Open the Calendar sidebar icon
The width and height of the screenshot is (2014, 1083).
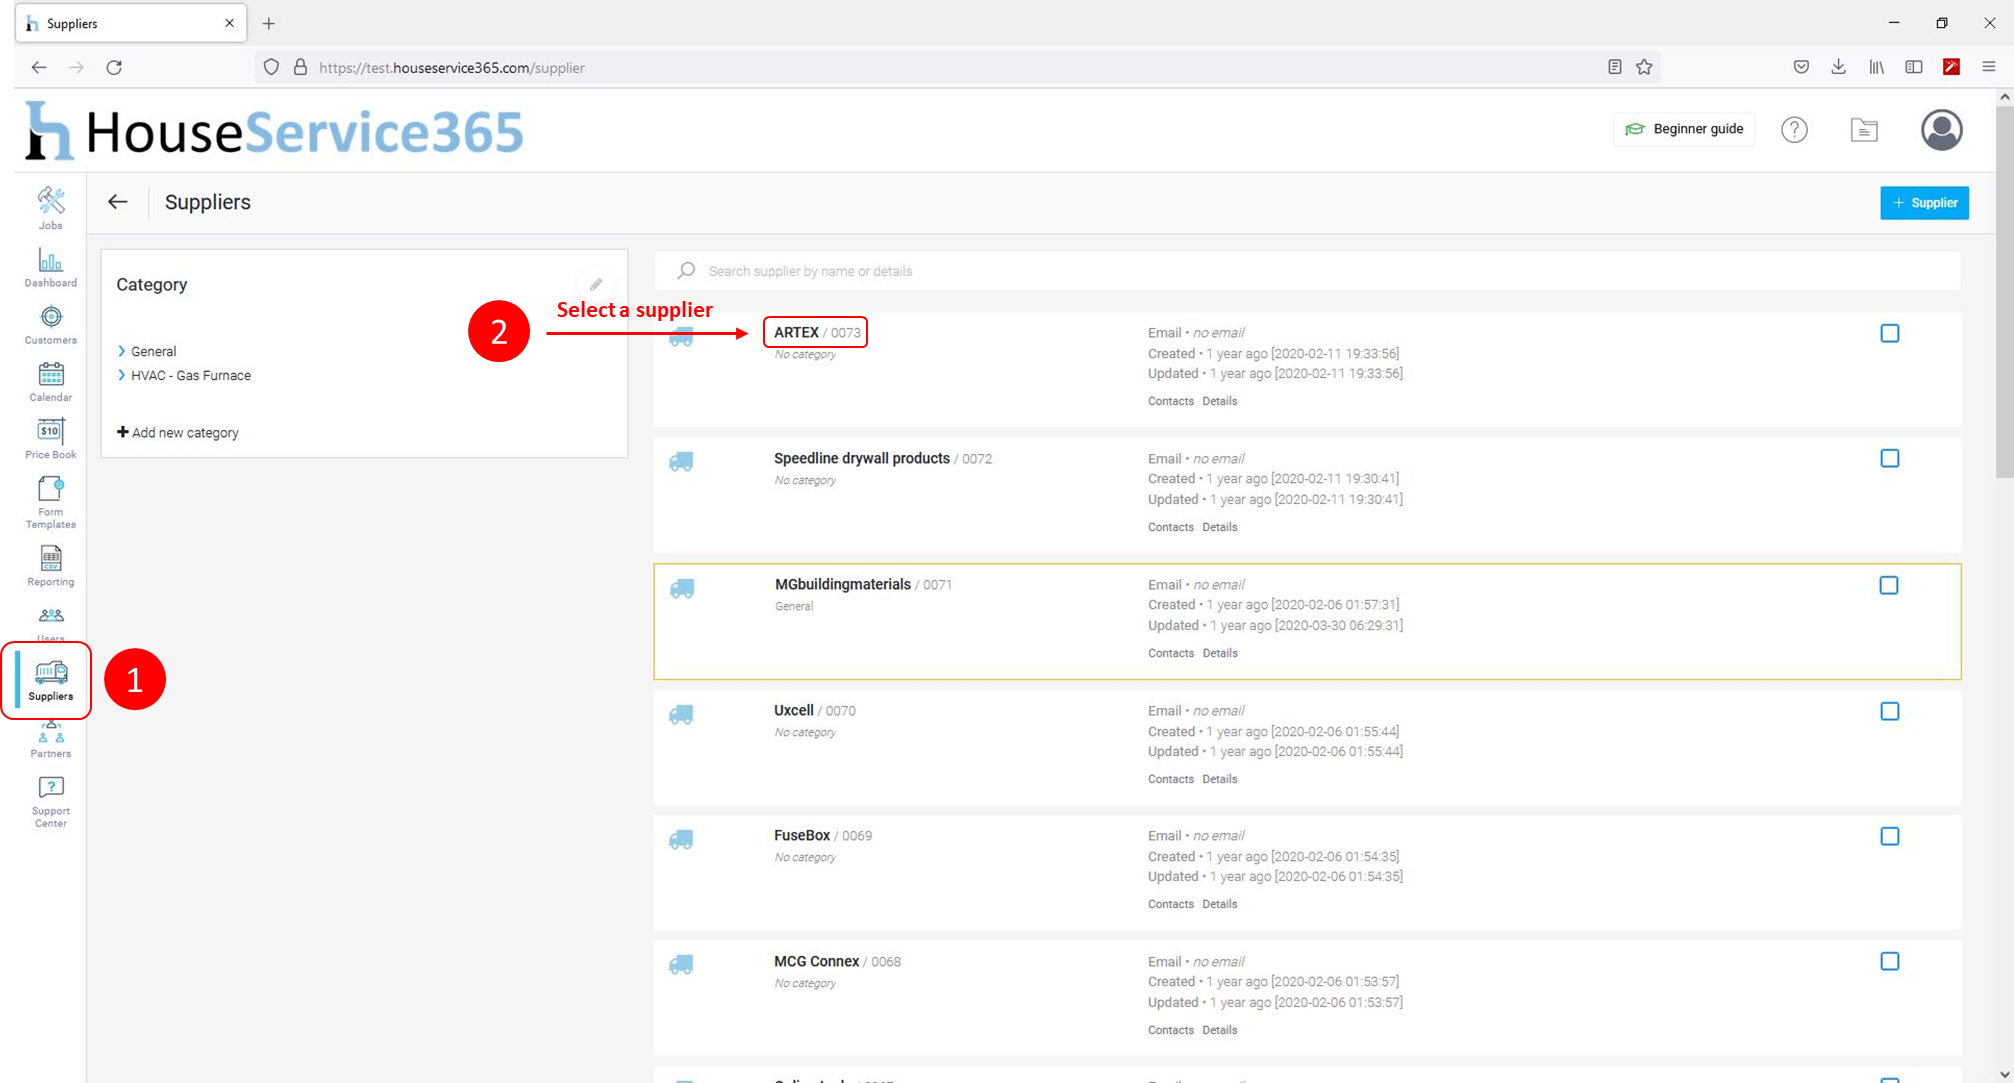[x=50, y=382]
